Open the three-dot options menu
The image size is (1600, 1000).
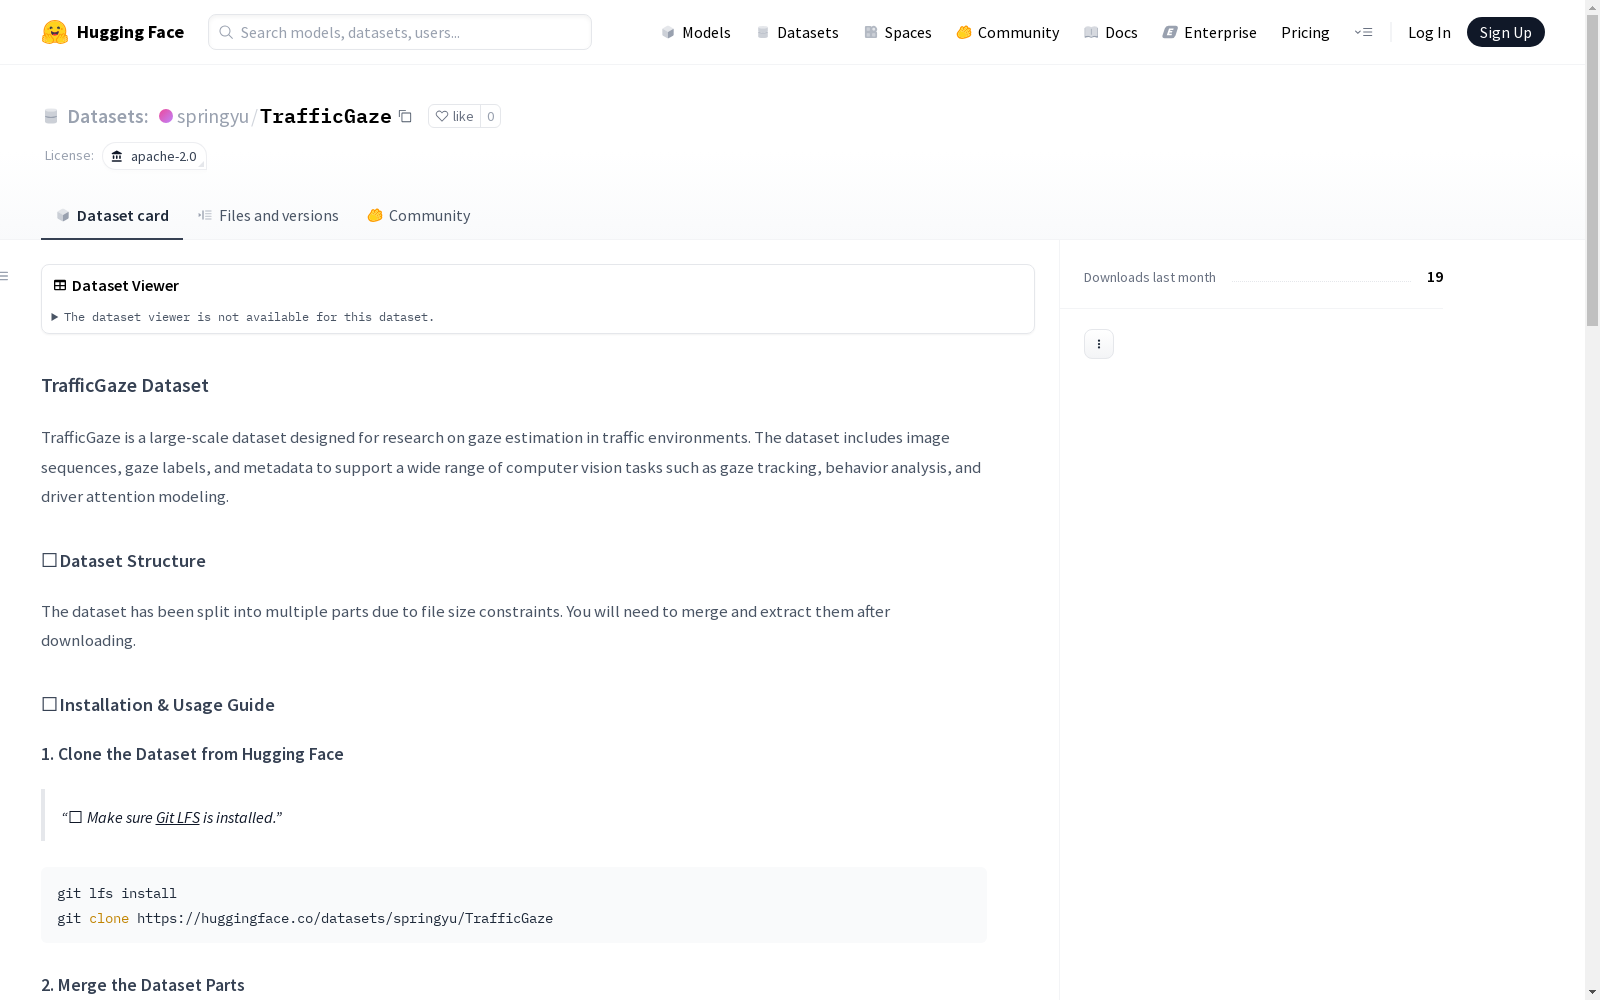pos(1099,344)
